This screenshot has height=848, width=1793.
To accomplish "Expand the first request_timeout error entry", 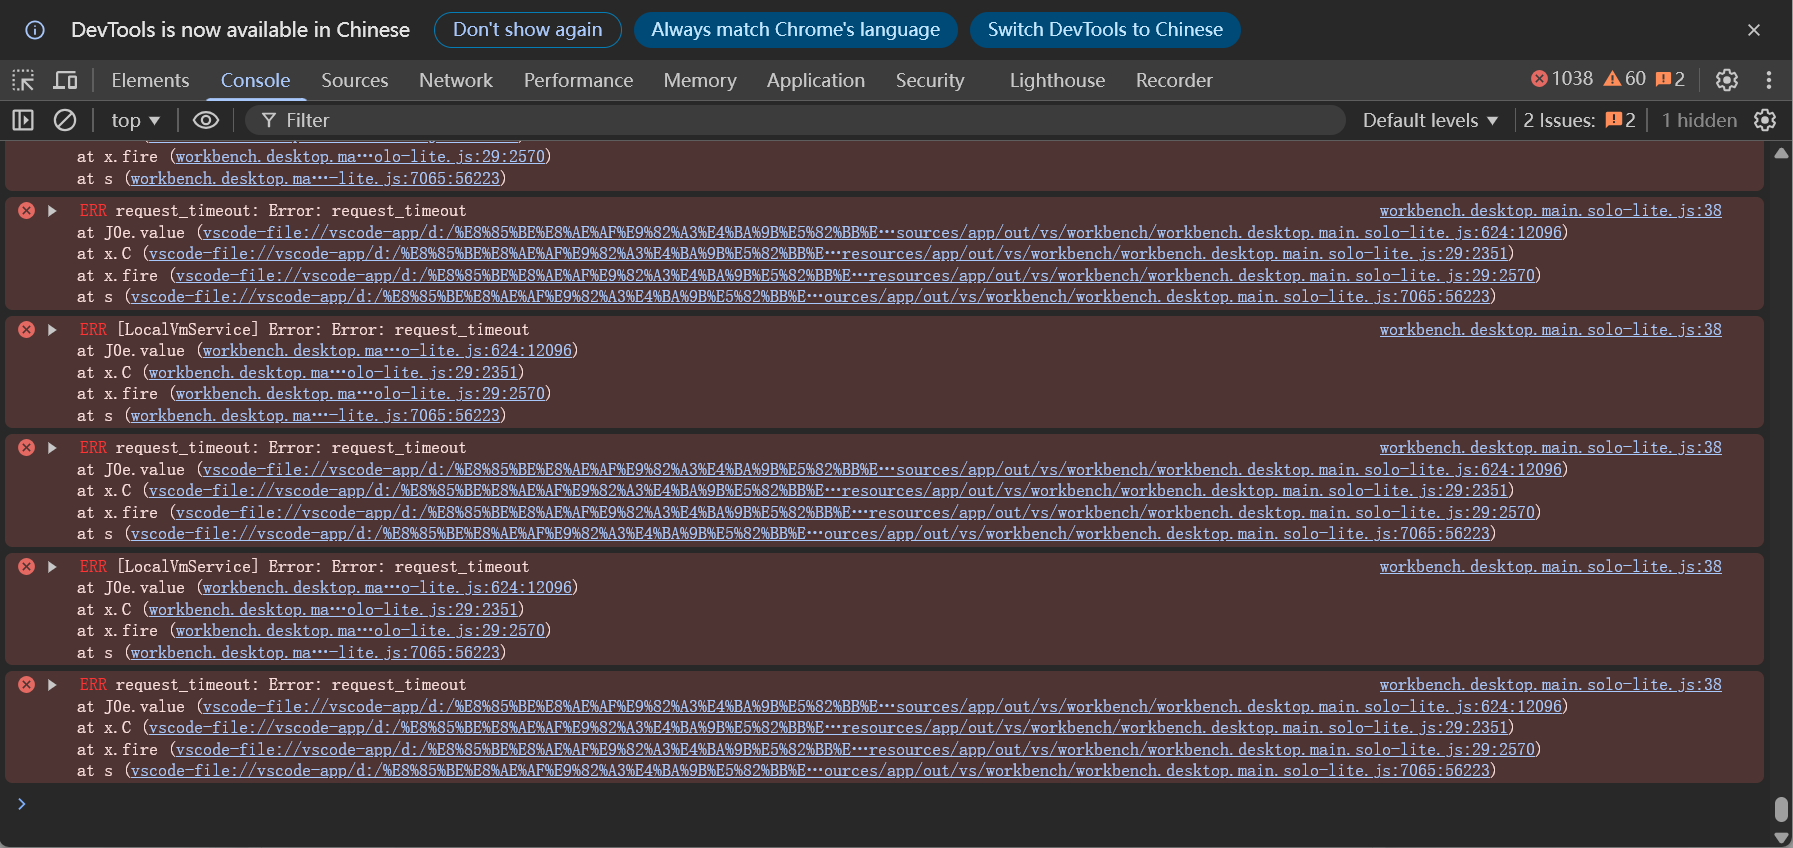I will [x=52, y=211].
